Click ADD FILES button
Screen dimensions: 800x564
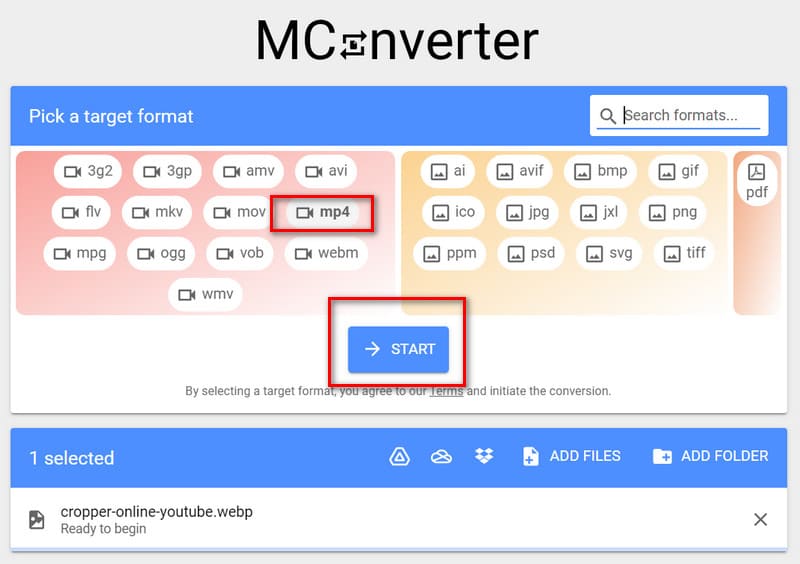[572, 456]
